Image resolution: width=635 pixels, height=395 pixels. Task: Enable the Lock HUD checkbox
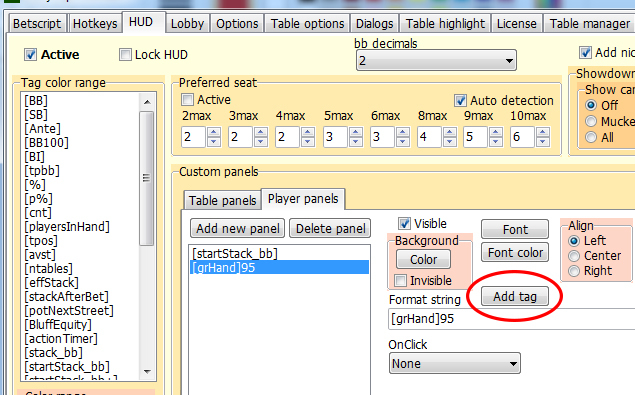click(126, 54)
